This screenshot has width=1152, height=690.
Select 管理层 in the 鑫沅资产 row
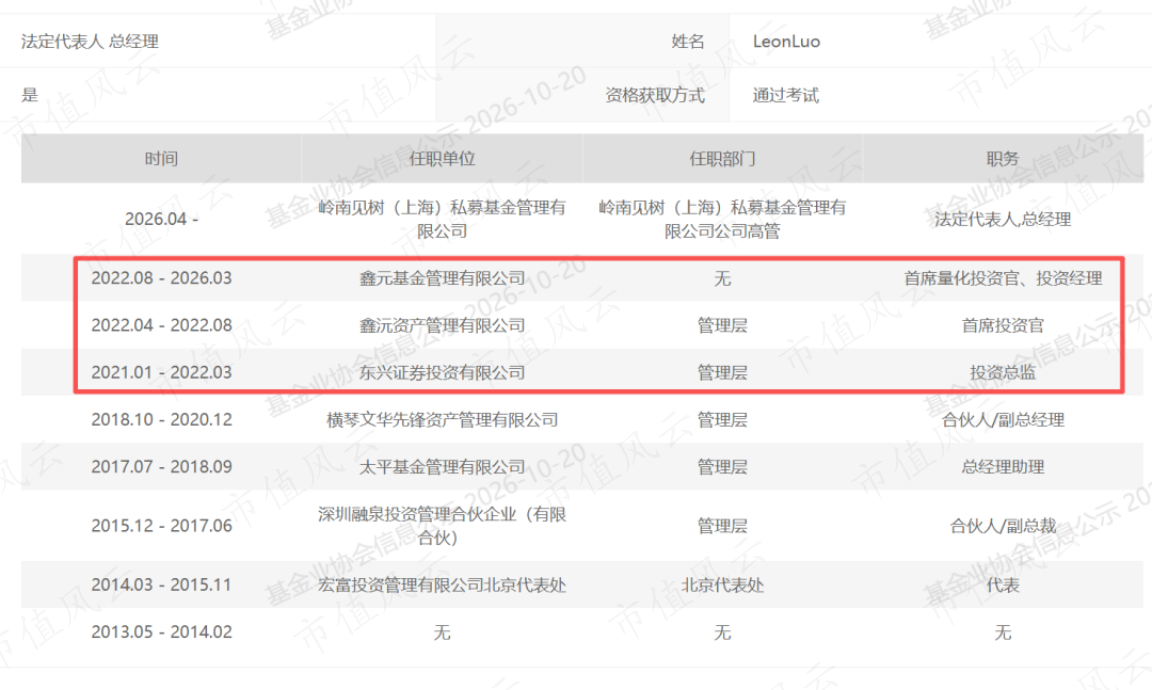(x=722, y=325)
